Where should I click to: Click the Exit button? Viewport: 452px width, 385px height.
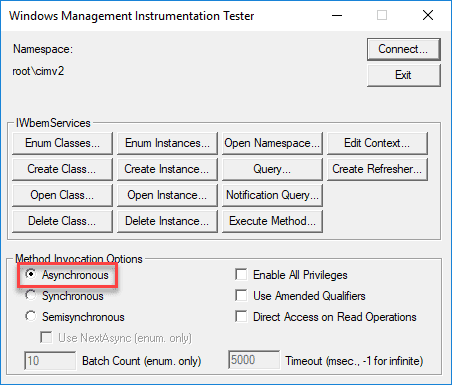(x=404, y=75)
